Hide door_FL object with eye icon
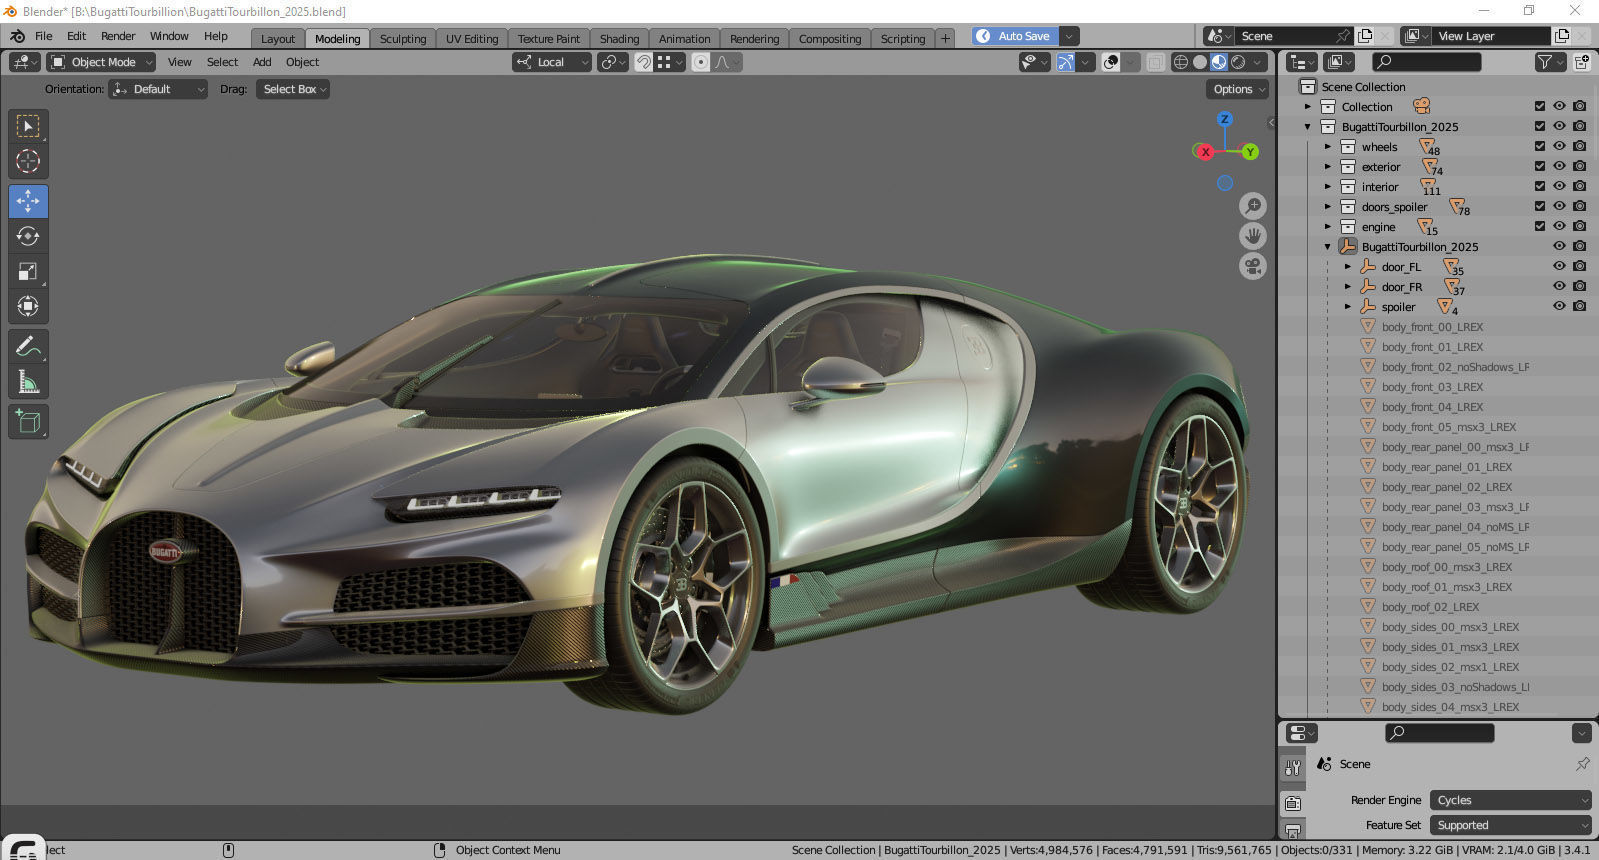1599x860 pixels. pos(1559,266)
